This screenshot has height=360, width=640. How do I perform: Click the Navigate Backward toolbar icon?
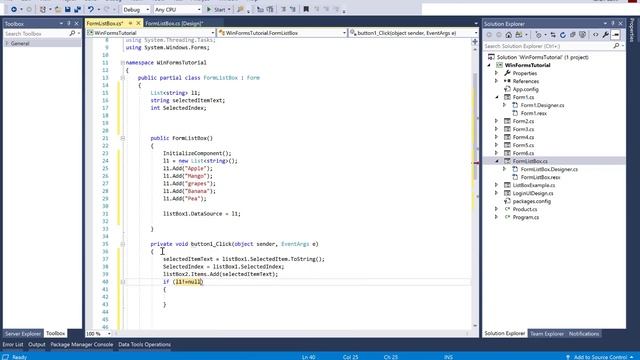coord(13,9)
